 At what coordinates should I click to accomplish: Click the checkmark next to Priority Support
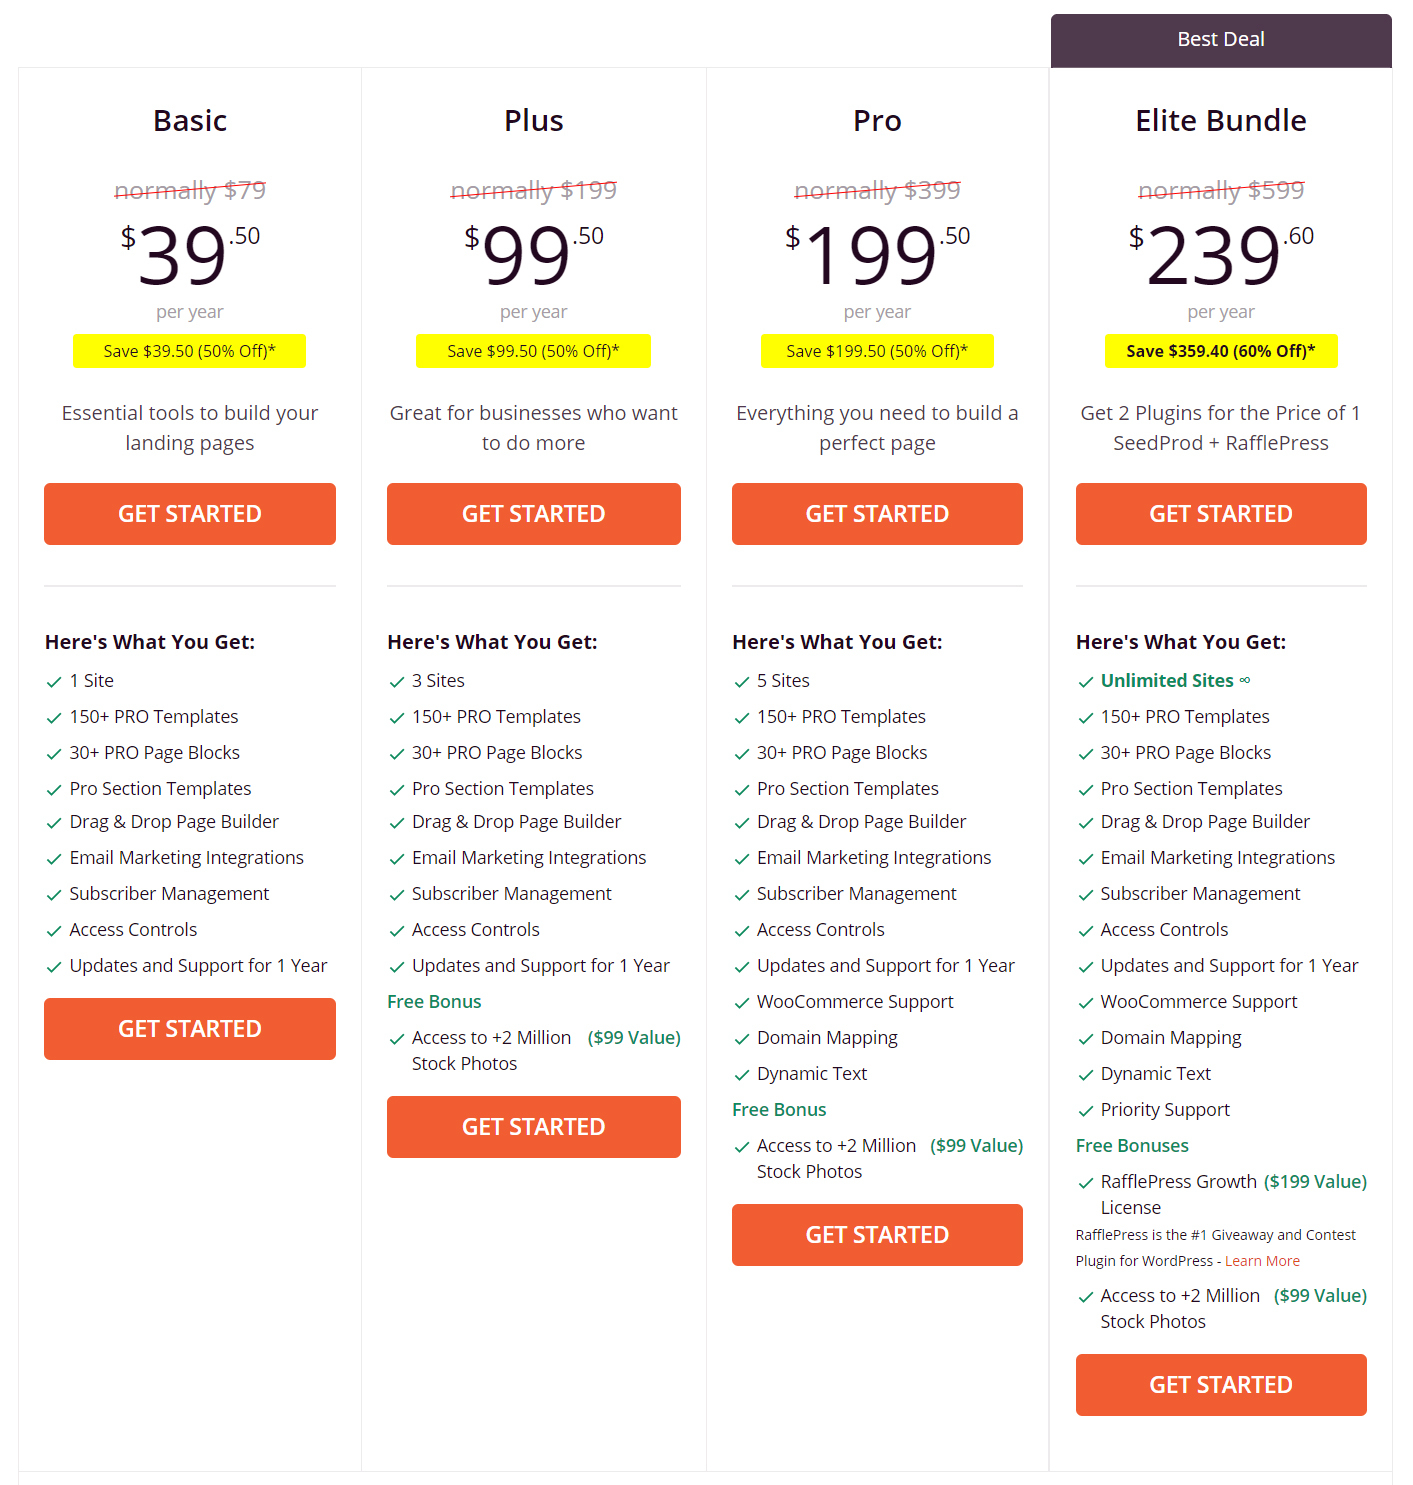click(x=1085, y=1111)
